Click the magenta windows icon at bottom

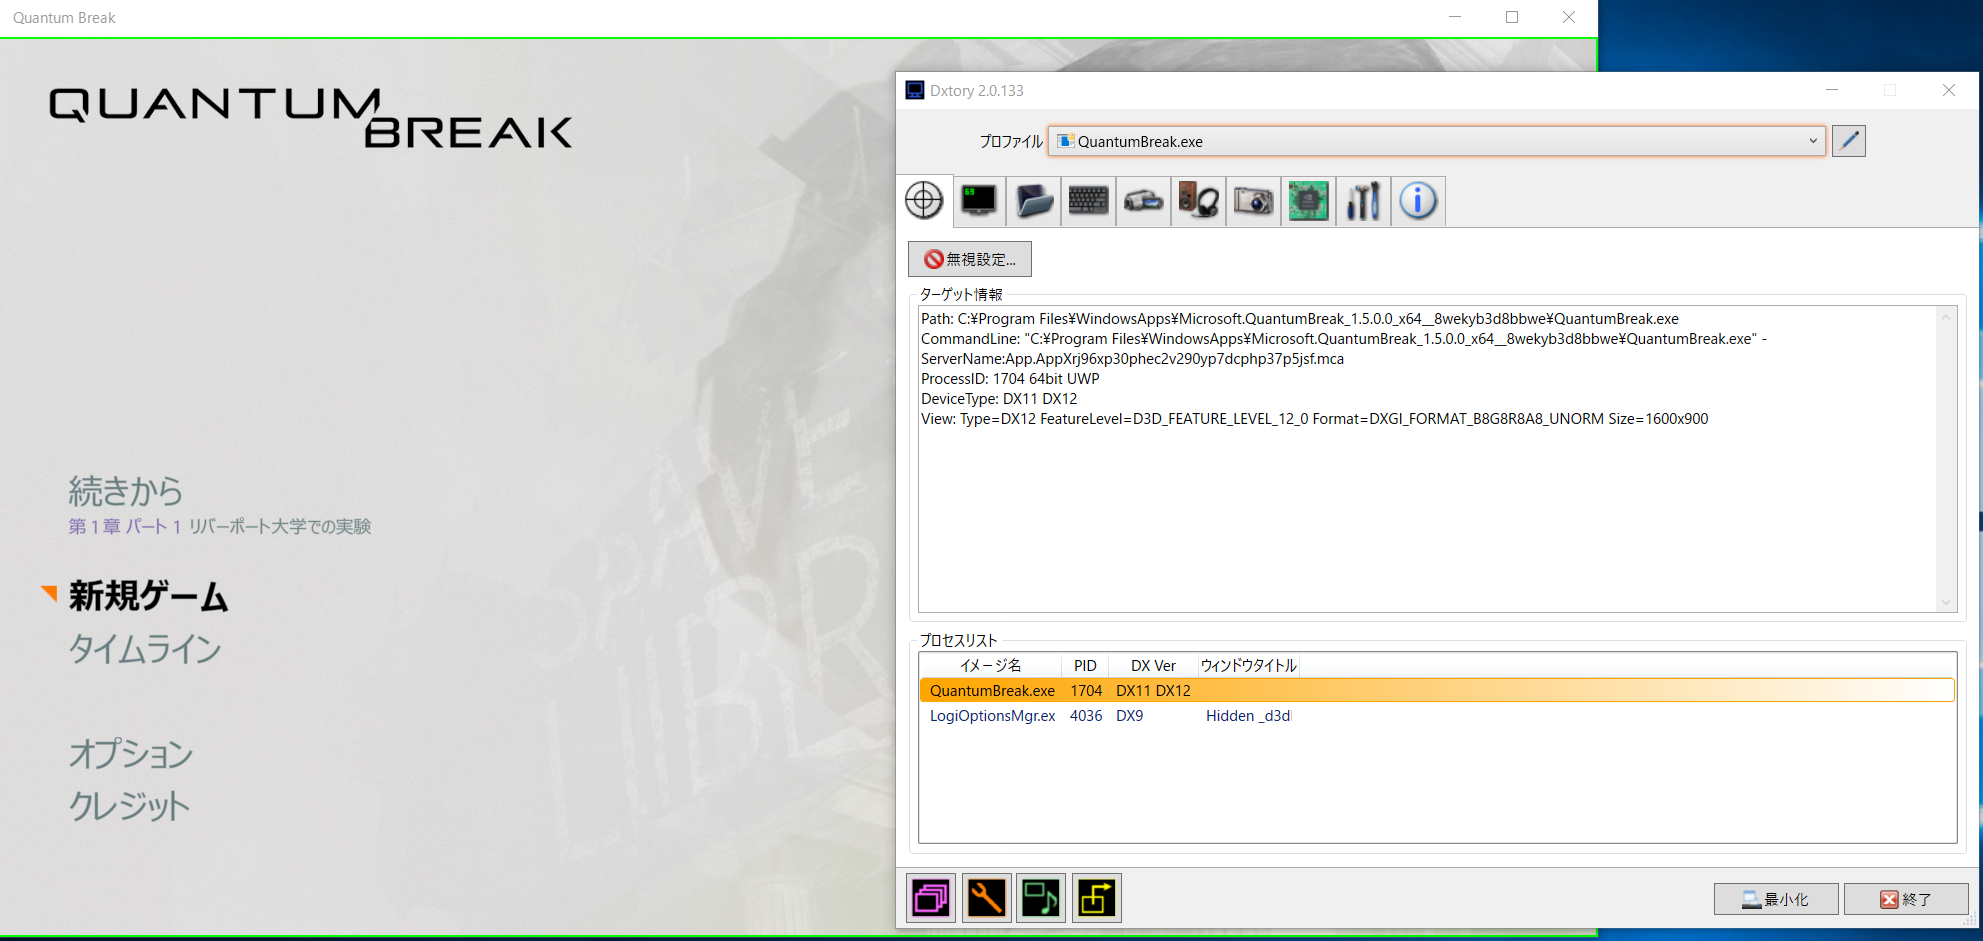(x=931, y=898)
